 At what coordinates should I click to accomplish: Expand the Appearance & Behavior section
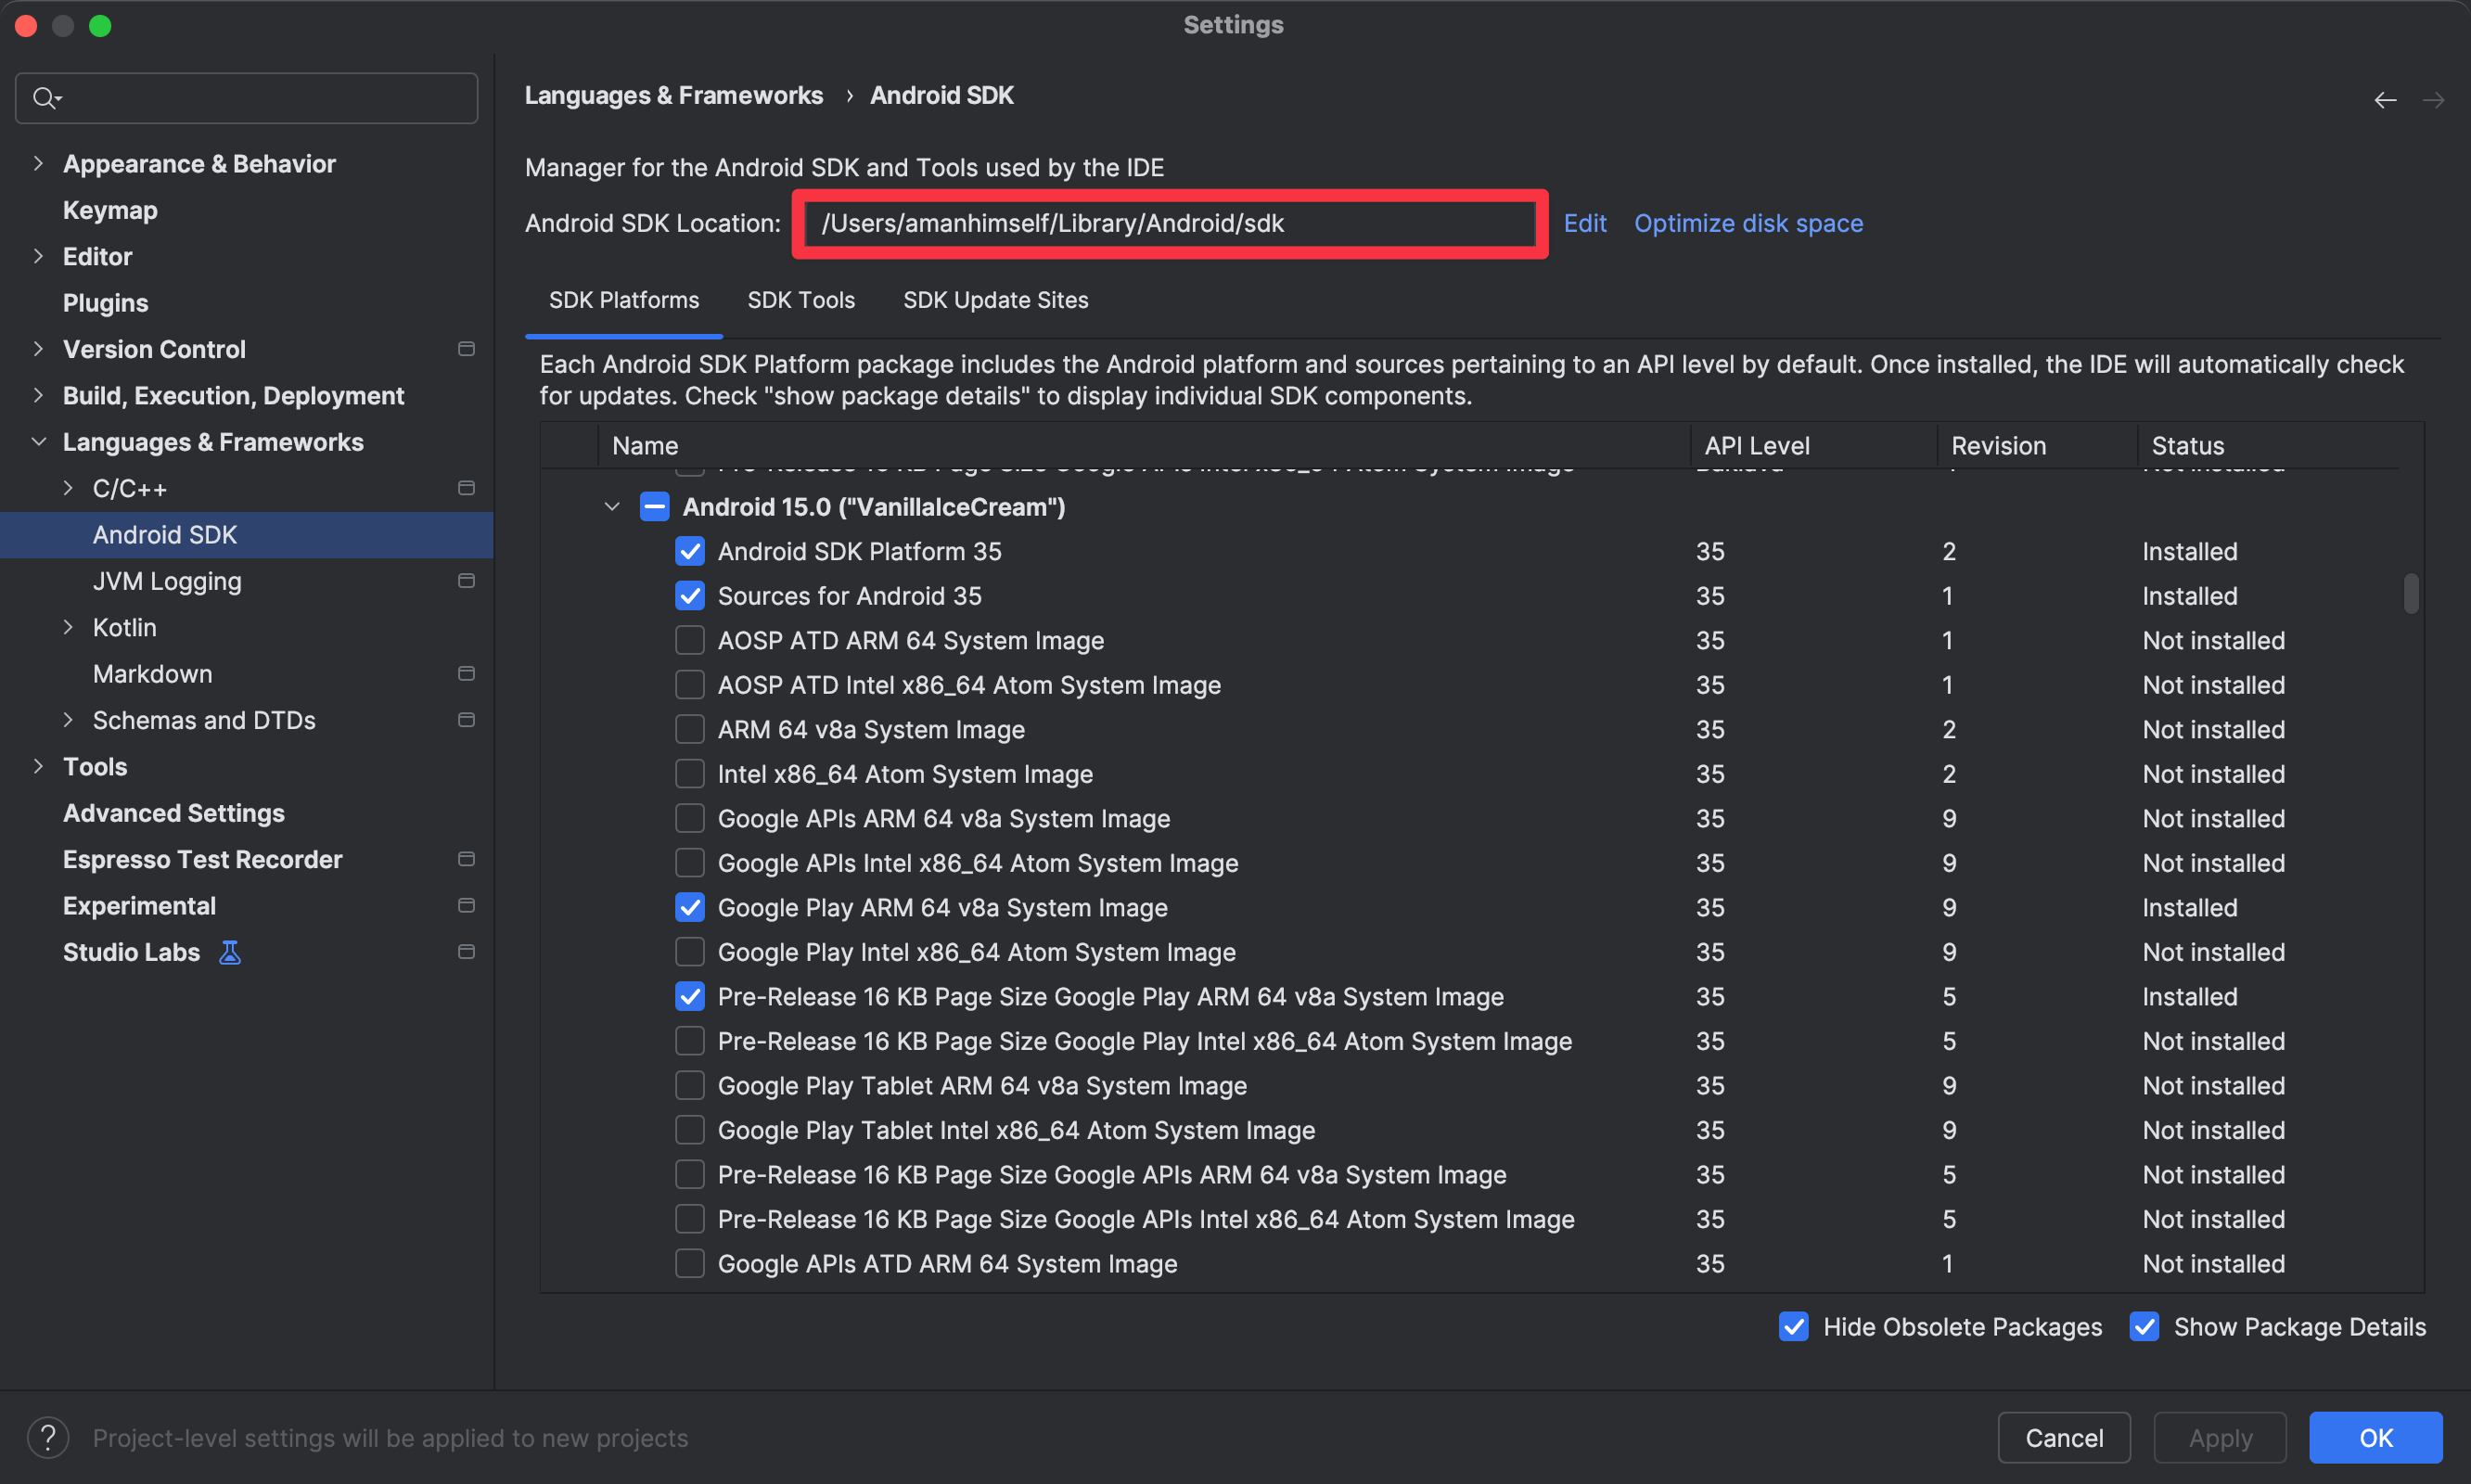pyautogui.click(x=38, y=163)
